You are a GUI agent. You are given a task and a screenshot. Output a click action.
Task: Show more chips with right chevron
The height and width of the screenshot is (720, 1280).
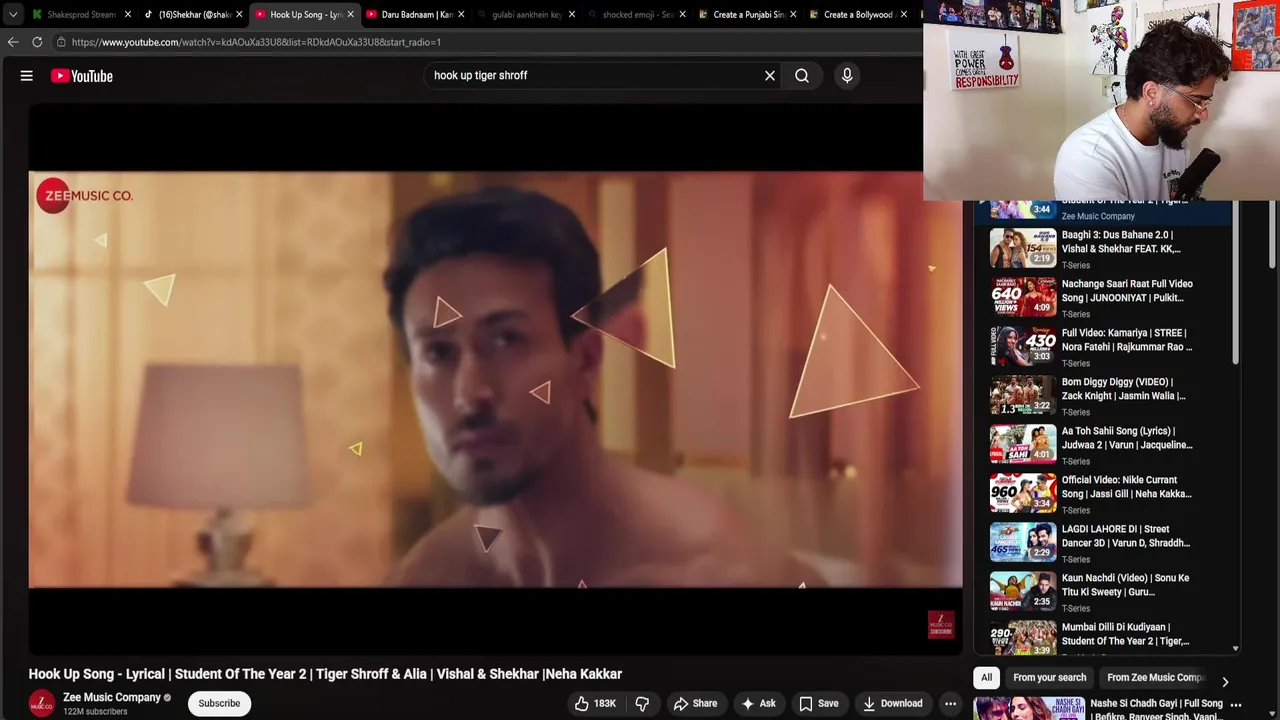[1225, 681]
